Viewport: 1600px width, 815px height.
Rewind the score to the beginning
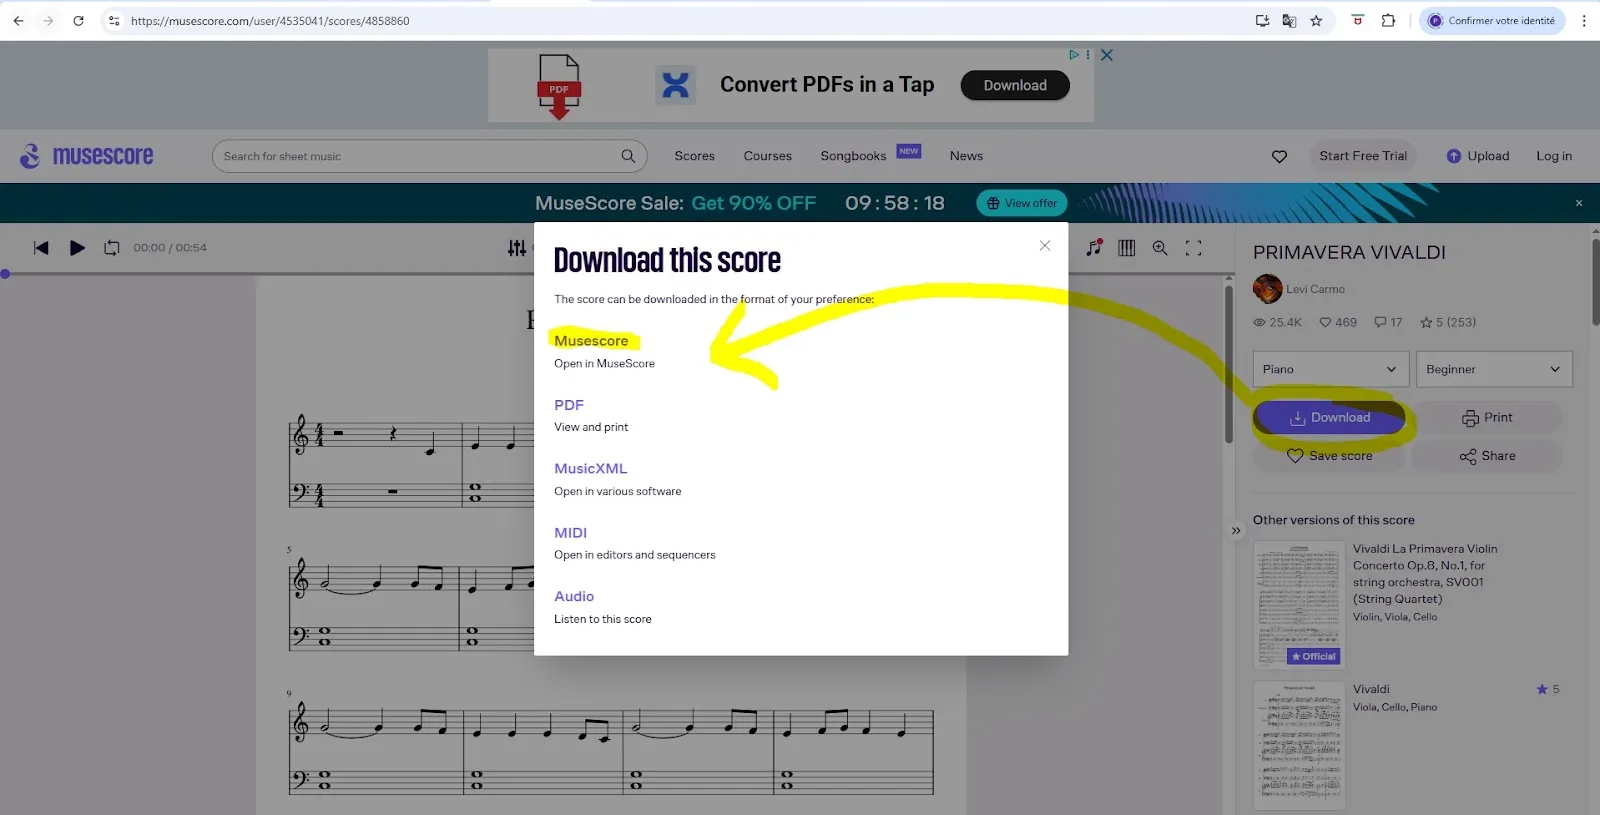41,248
